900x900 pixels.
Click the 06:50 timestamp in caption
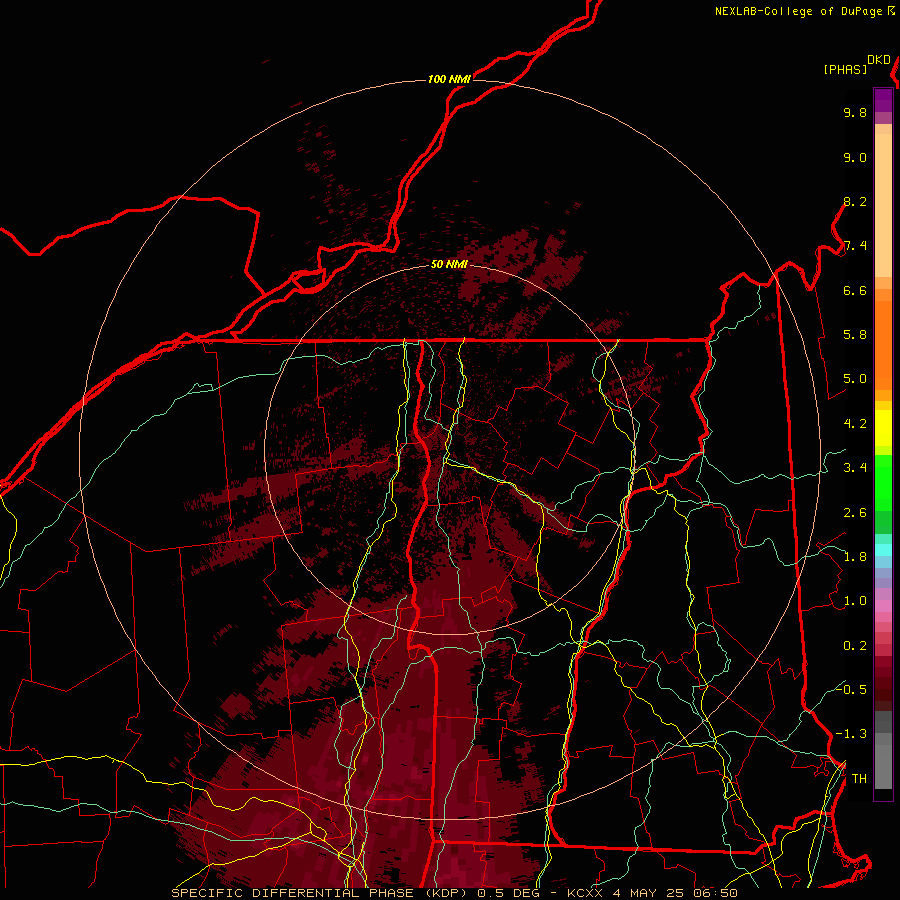point(715,893)
